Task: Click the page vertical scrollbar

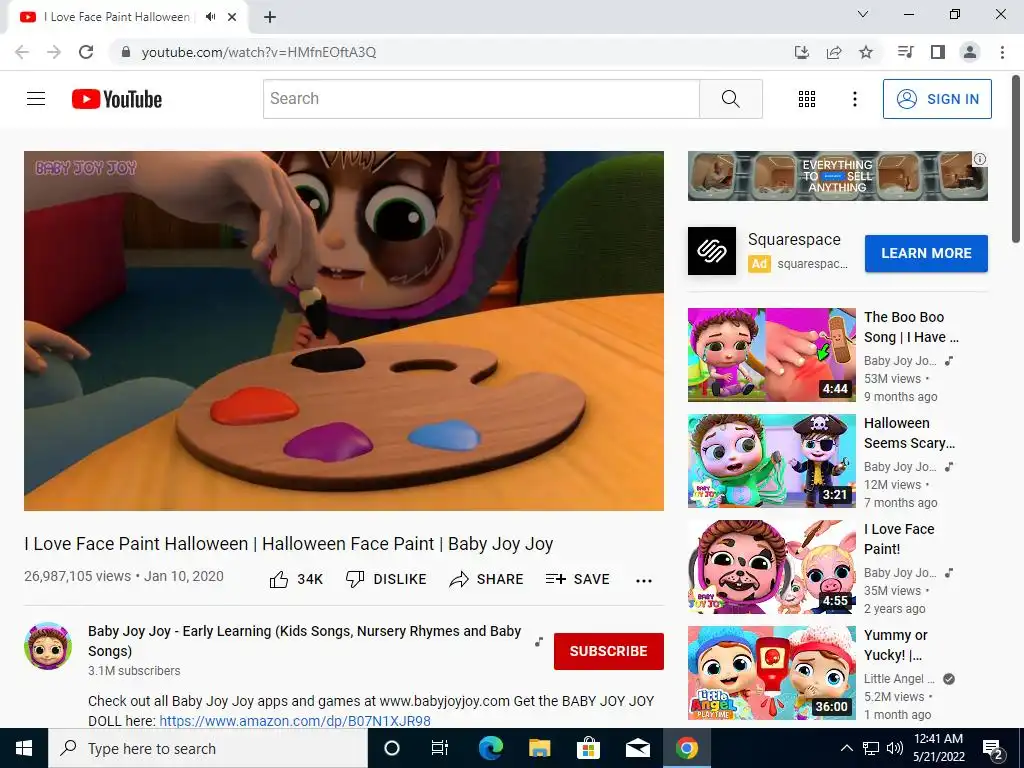Action: pos(1017,160)
